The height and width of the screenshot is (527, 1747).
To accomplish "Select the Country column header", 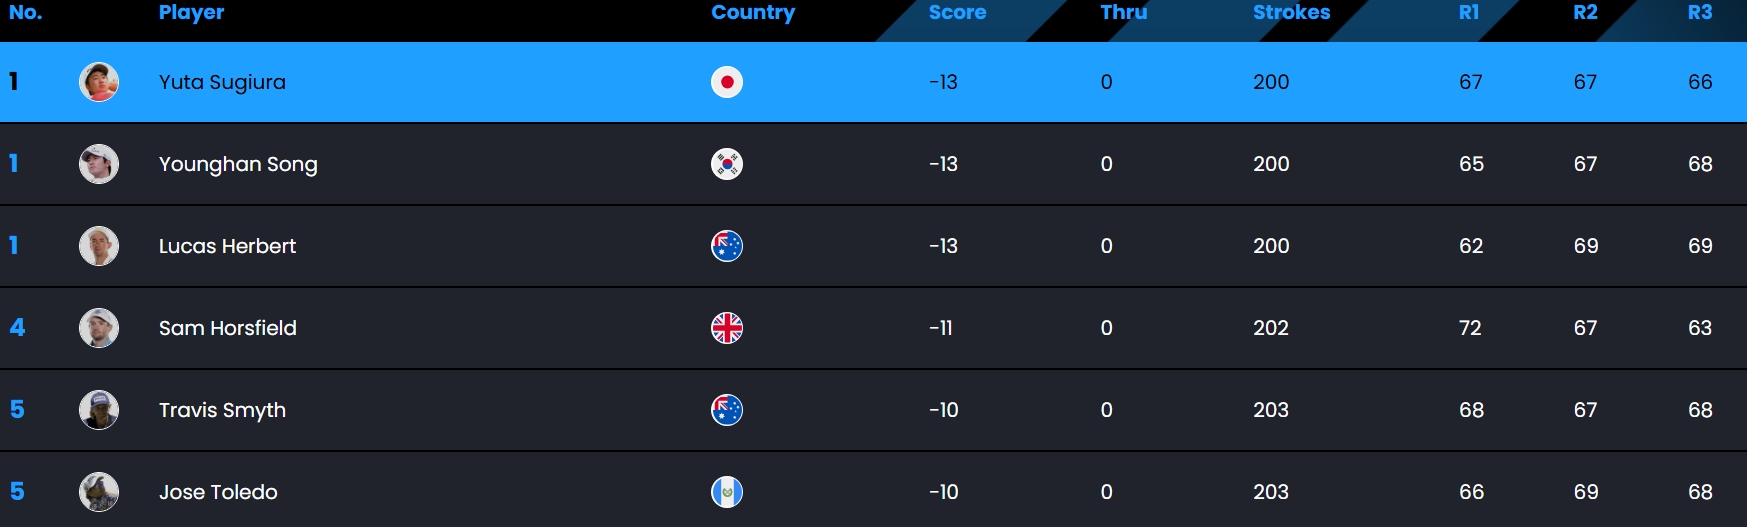I will click(x=753, y=13).
